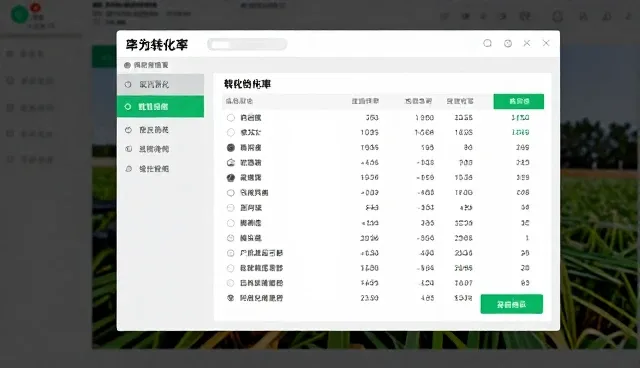Click the green number in the top table row

(520, 117)
